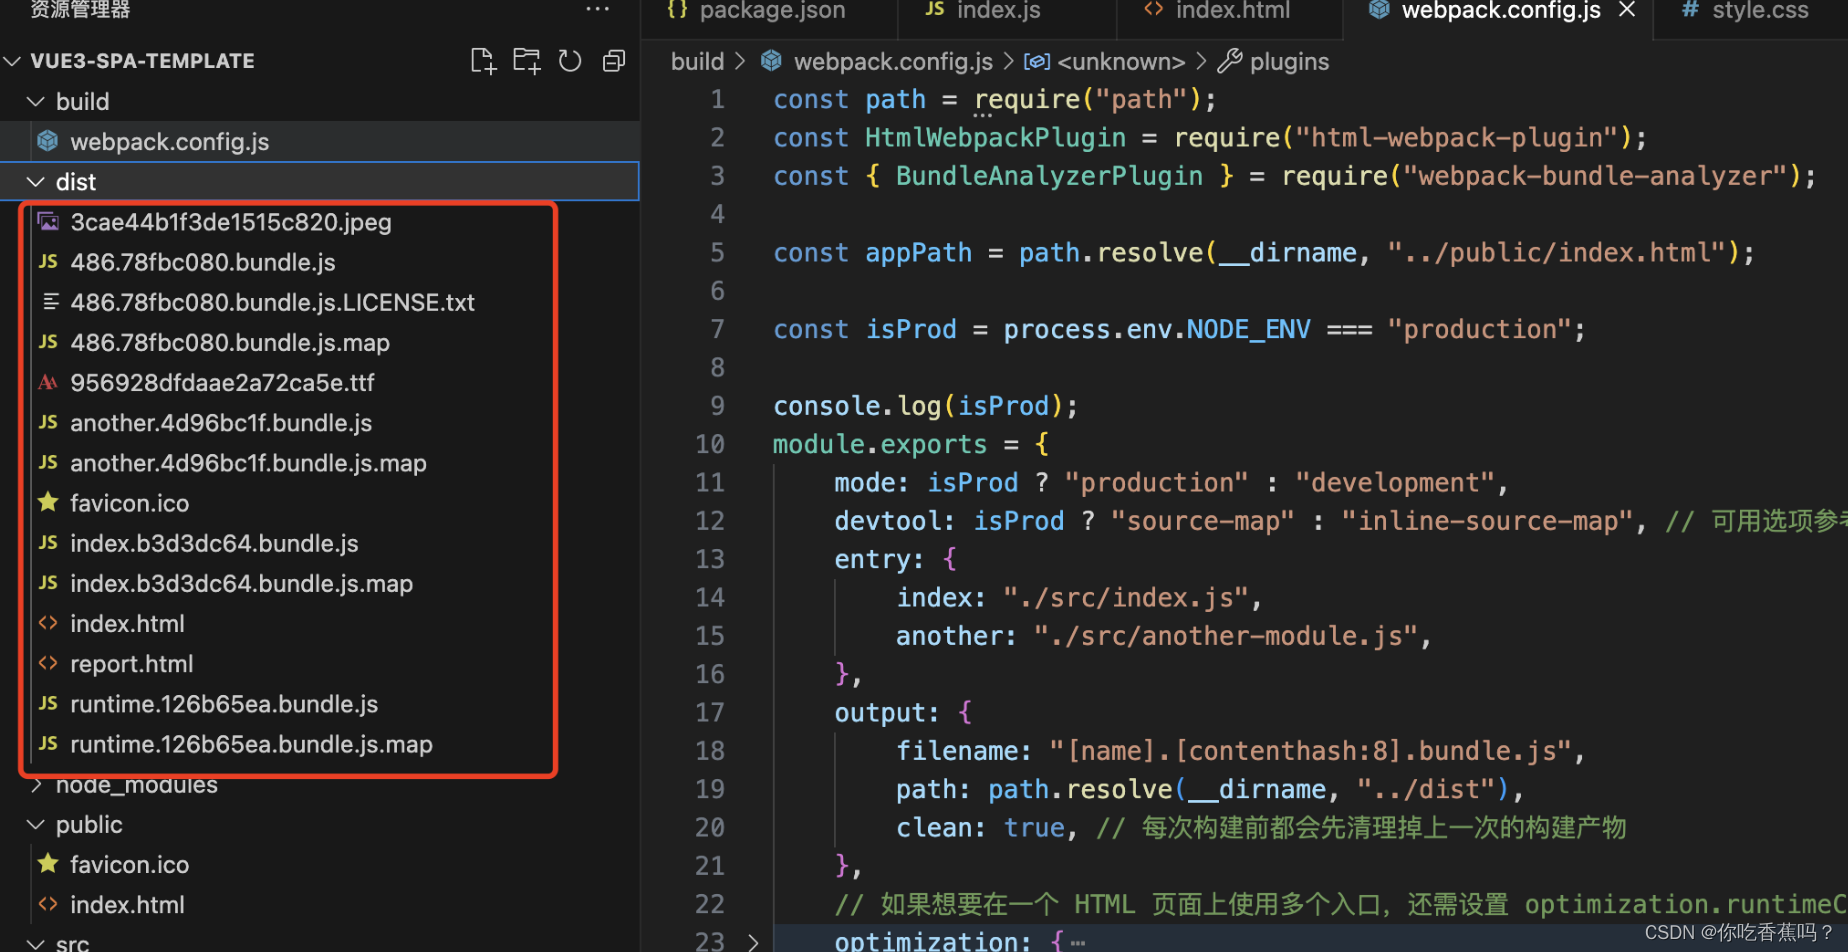Click BundleAnalyzerPlugin identifier on line 3

coord(1049,176)
